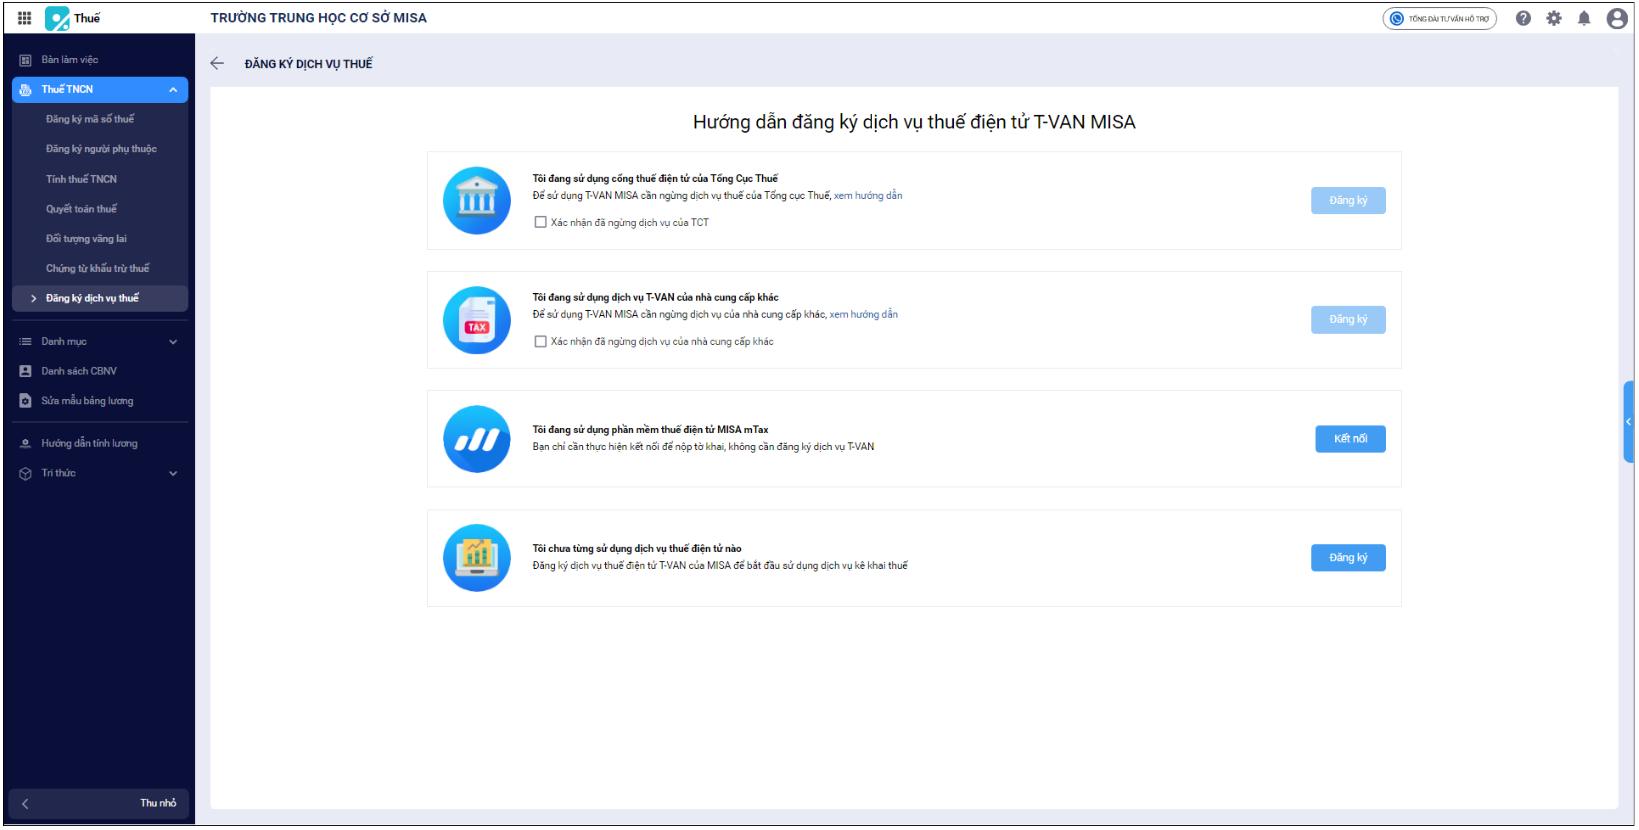The image size is (1639, 830).
Task: Click the Tri thức cube icon
Action: [x=26, y=473]
